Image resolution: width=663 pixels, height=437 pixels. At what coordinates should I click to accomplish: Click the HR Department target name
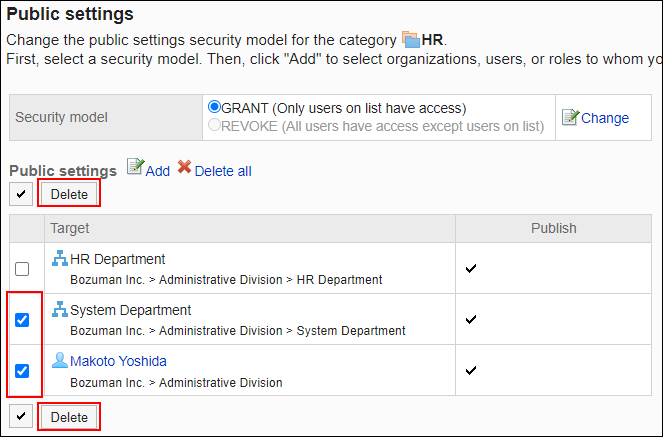coord(118,259)
